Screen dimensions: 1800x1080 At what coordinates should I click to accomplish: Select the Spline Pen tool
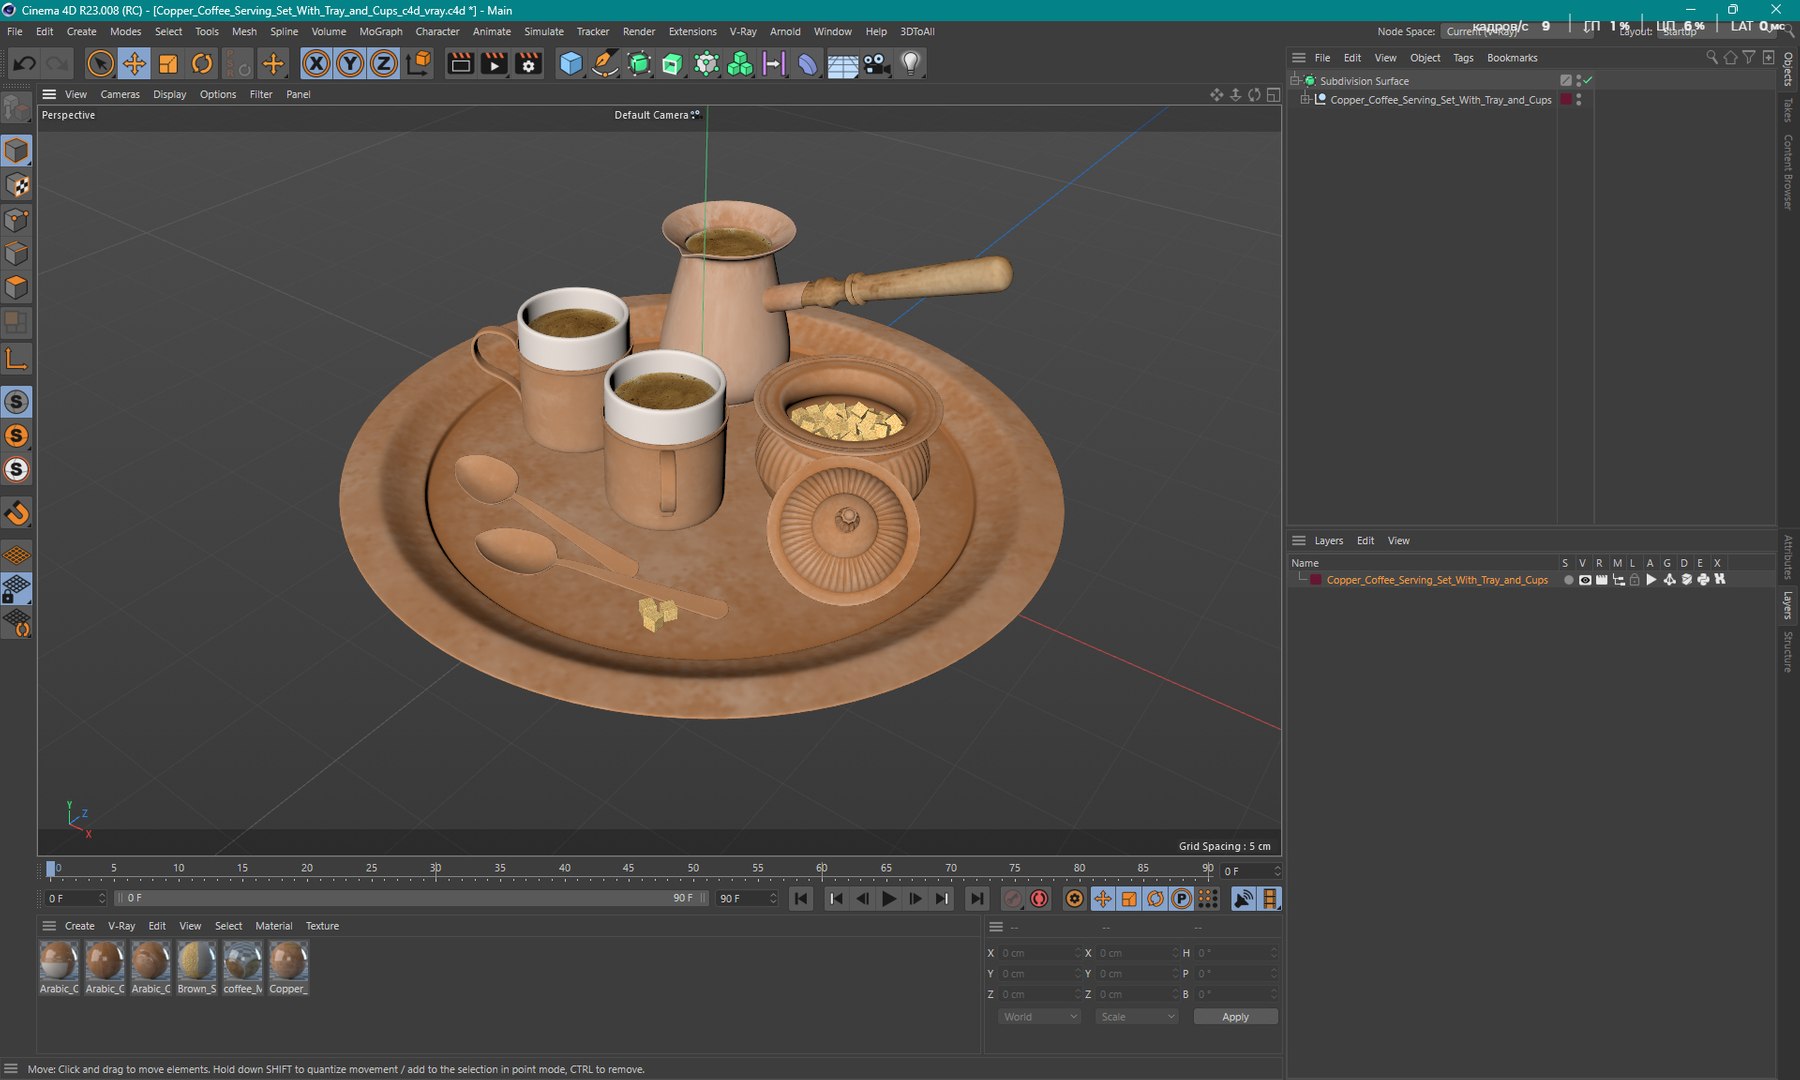(x=605, y=64)
